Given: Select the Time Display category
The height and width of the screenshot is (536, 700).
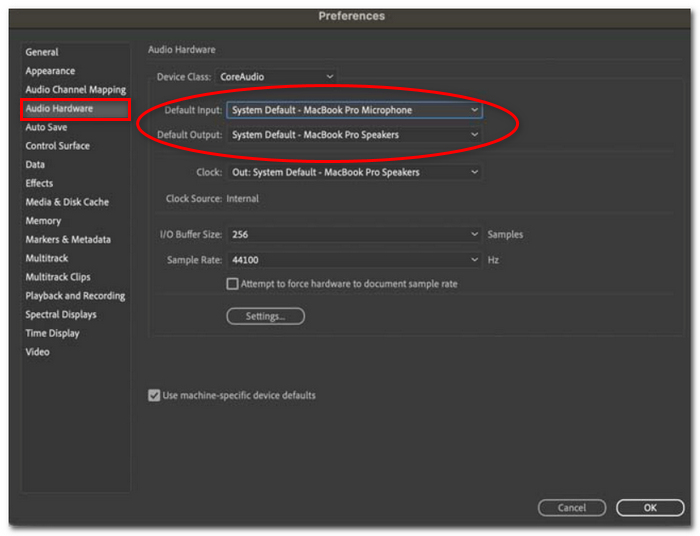Looking at the screenshot, I should (52, 333).
